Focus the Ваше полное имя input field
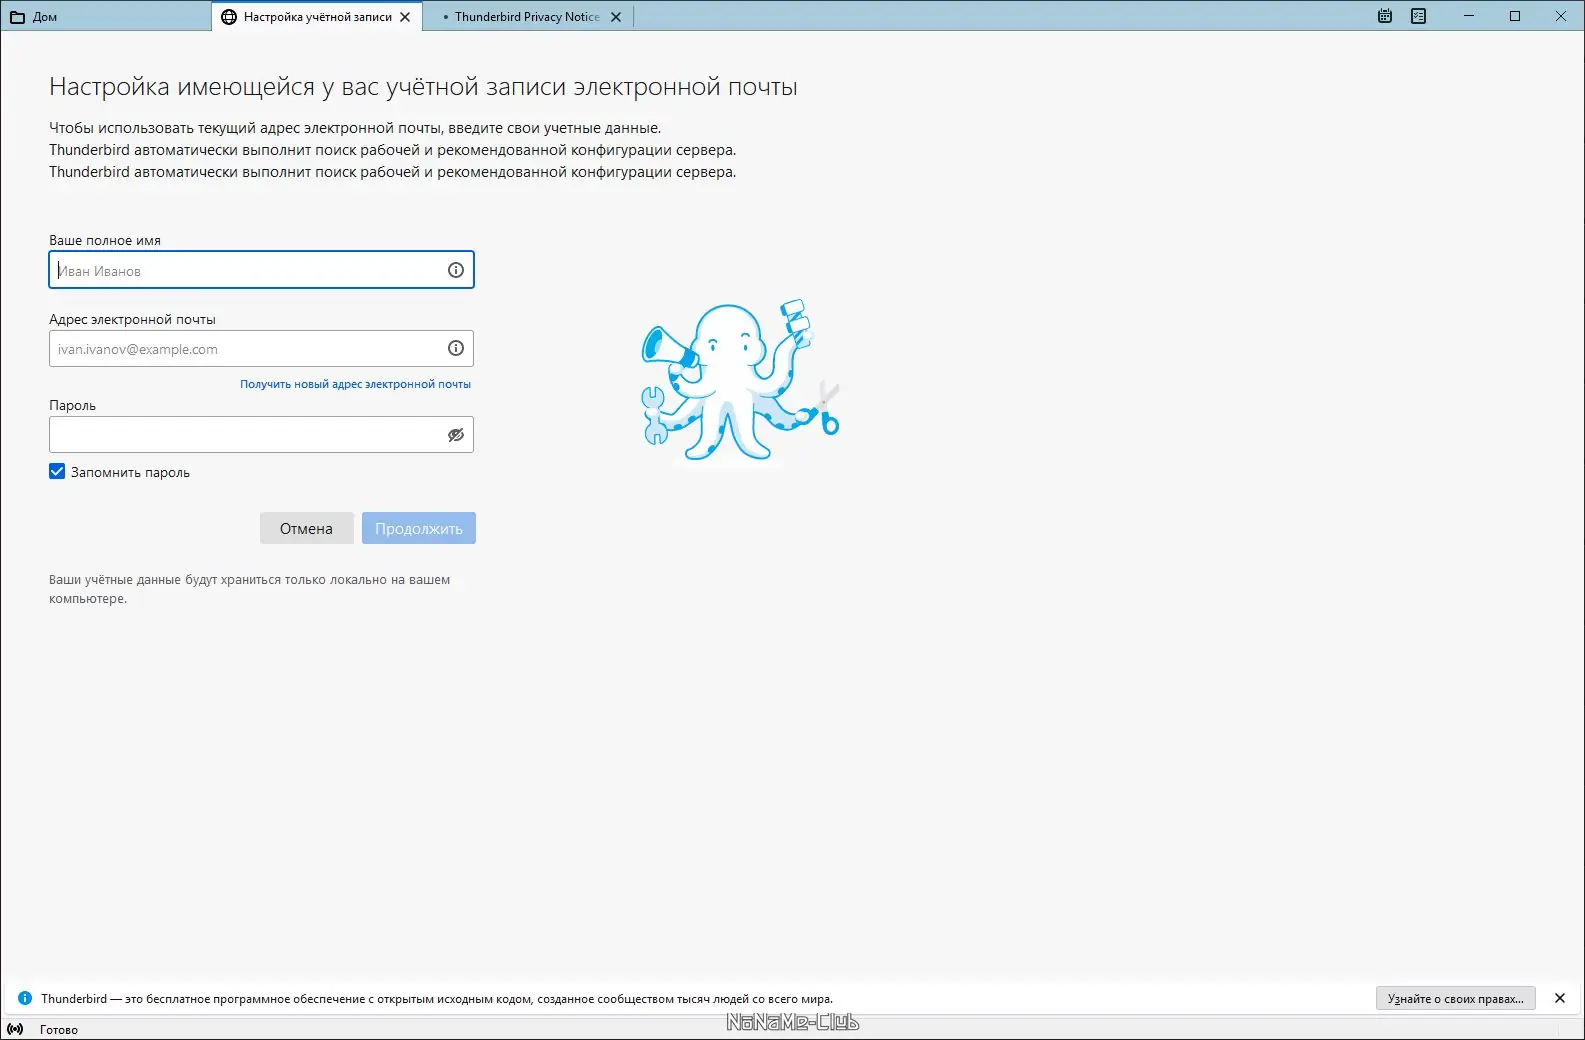The image size is (1585, 1040). (x=261, y=270)
